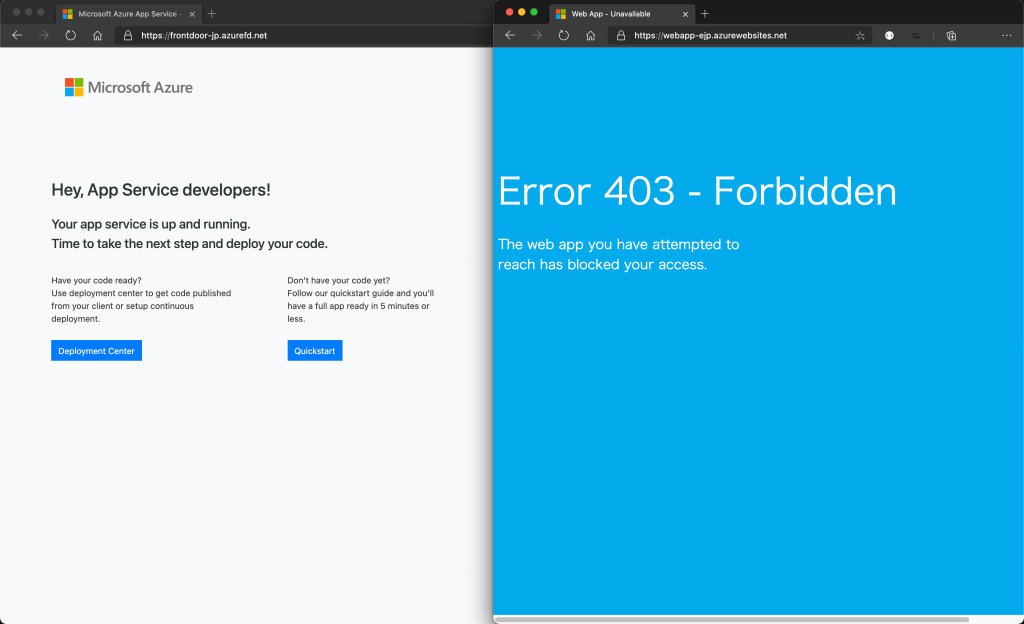Open Edge settings and more menu
Viewport: 1024px width, 624px height.
point(1006,35)
